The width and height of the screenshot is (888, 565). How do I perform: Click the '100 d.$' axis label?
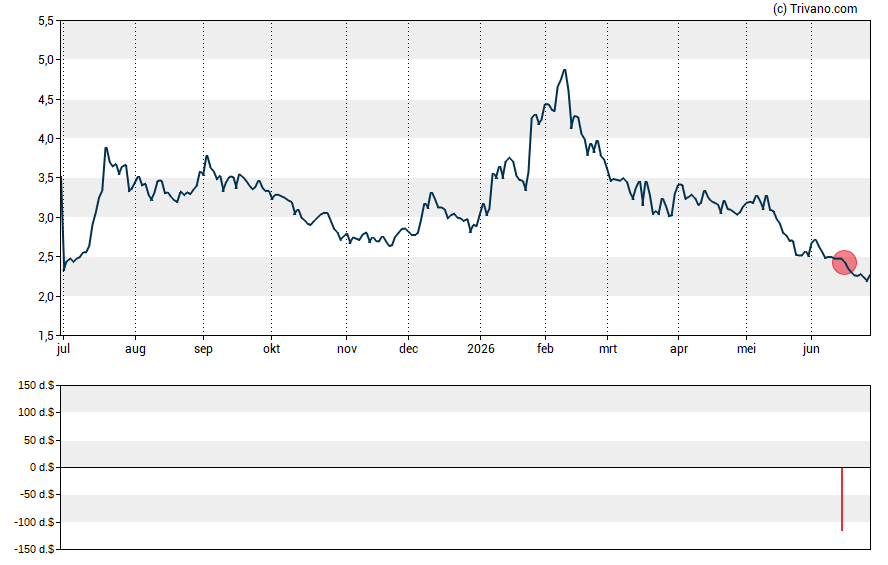(x=36, y=412)
